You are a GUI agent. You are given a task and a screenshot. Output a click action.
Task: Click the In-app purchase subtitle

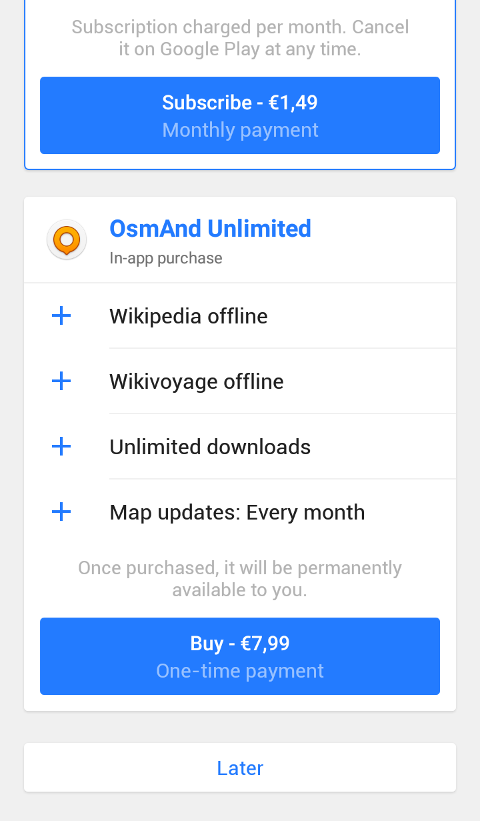pos(166,258)
